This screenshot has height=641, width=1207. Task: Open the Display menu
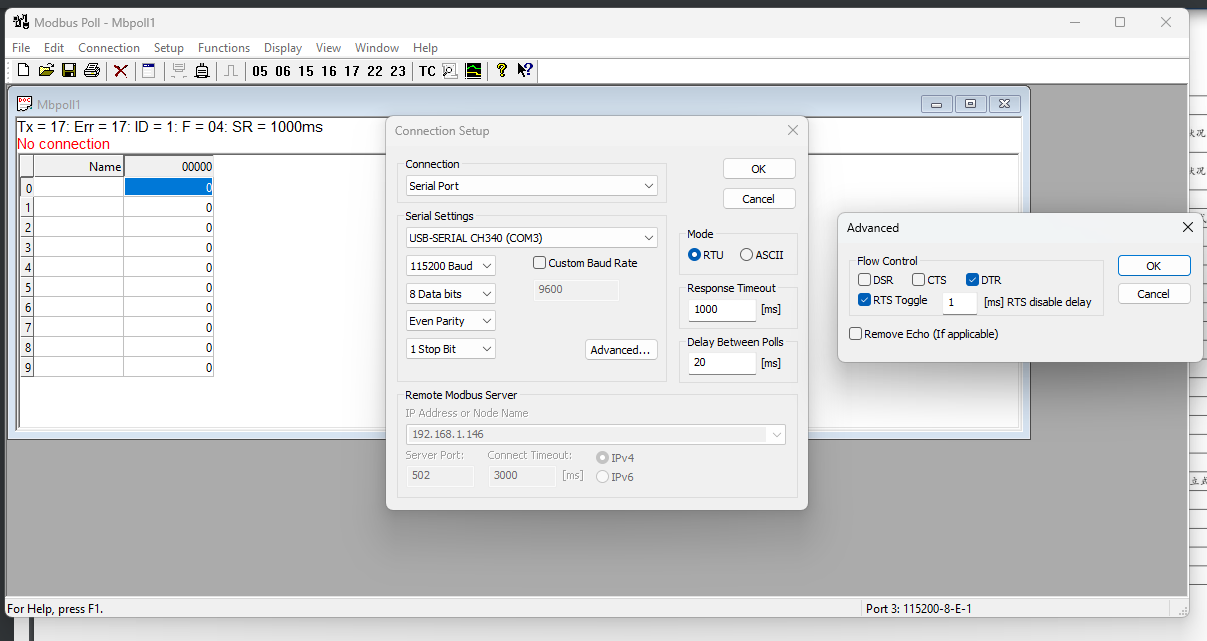pyautogui.click(x=283, y=48)
